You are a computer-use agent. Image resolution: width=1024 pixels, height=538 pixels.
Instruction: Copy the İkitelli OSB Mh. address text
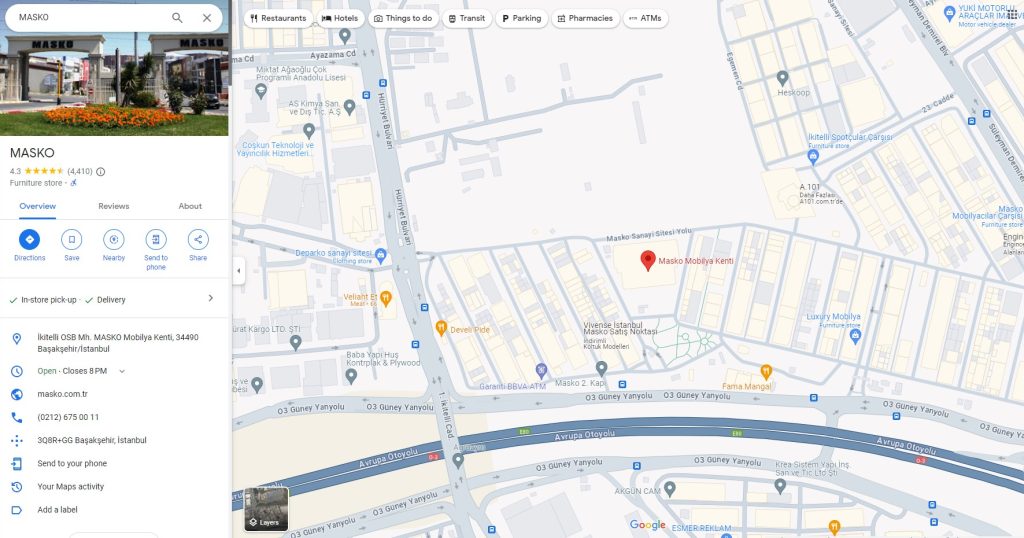coord(118,343)
